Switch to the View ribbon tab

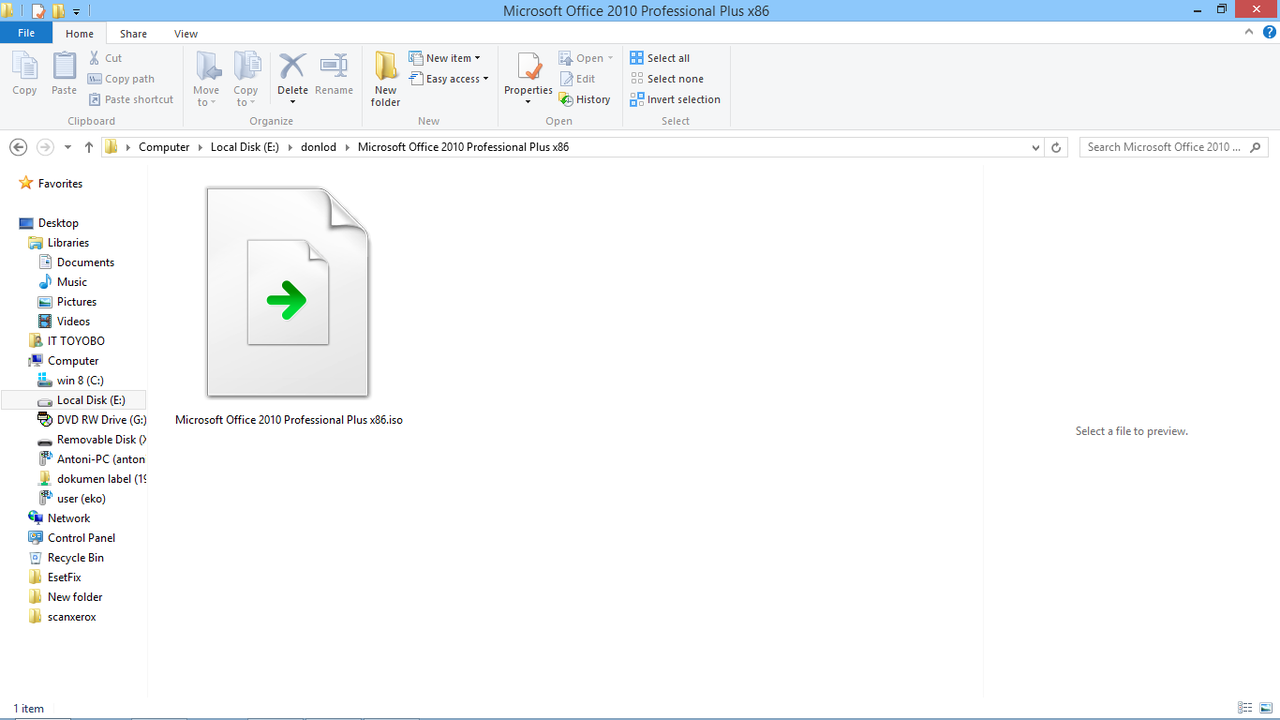186,33
